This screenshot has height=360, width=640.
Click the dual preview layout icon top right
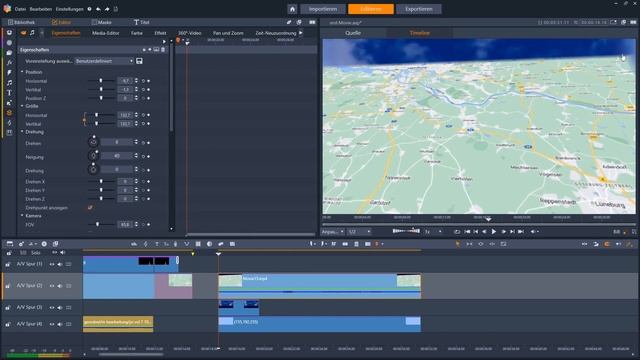(x=633, y=22)
